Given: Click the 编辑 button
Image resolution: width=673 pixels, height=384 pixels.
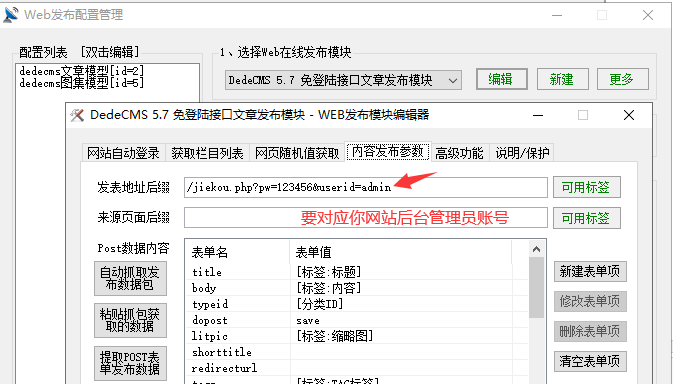Looking at the screenshot, I should pyautogui.click(x=502, y=79).
